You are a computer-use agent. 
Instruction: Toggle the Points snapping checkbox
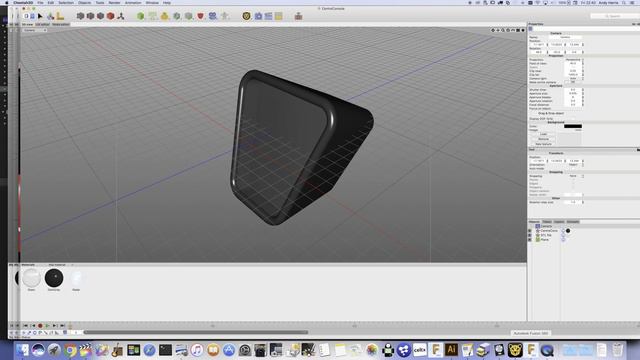[573, 180]
